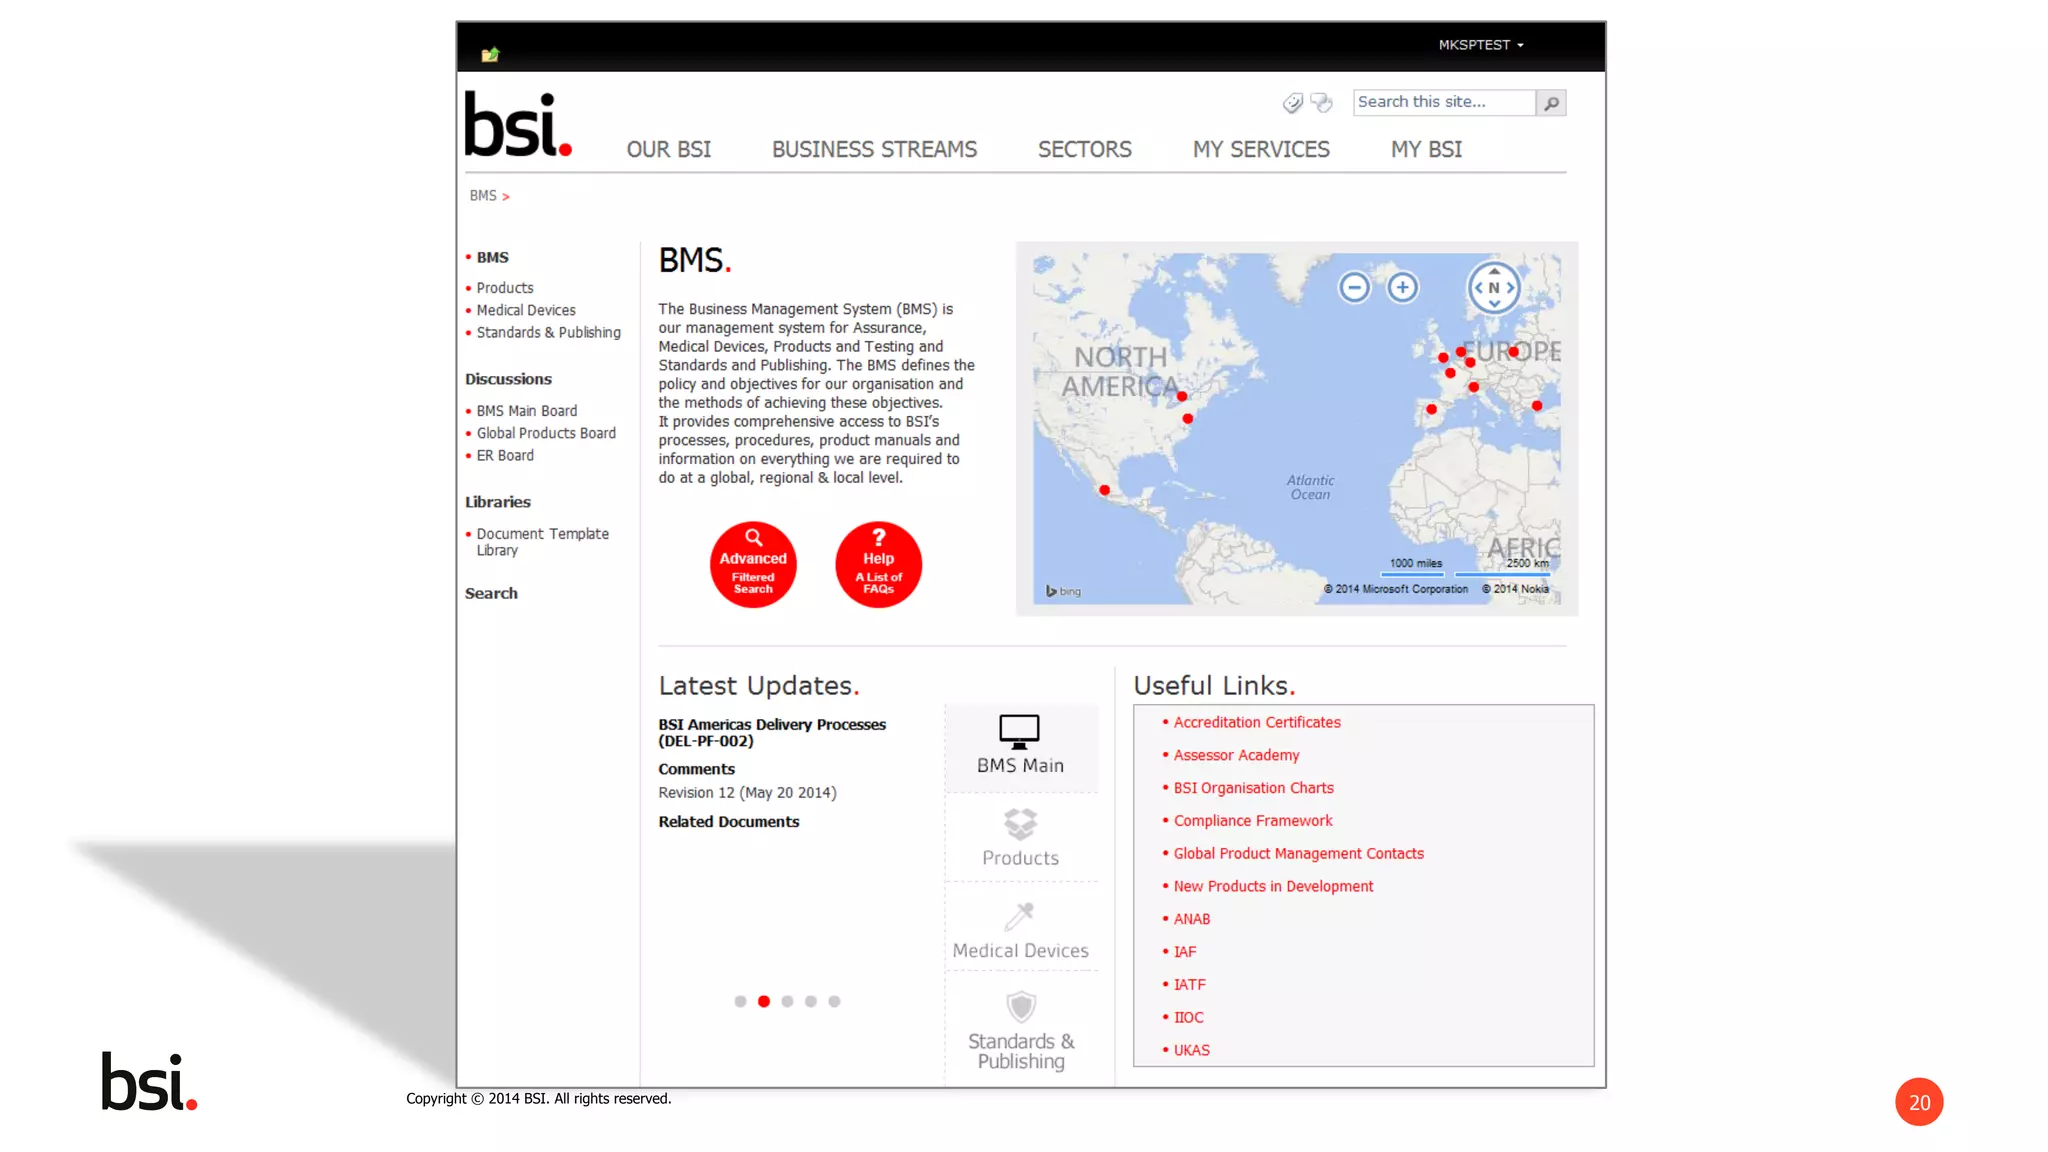This screenshot has width=2048, height=1152.
Task: Open Global Product Management Contacts link
Action: click(x=1298, y=854)
